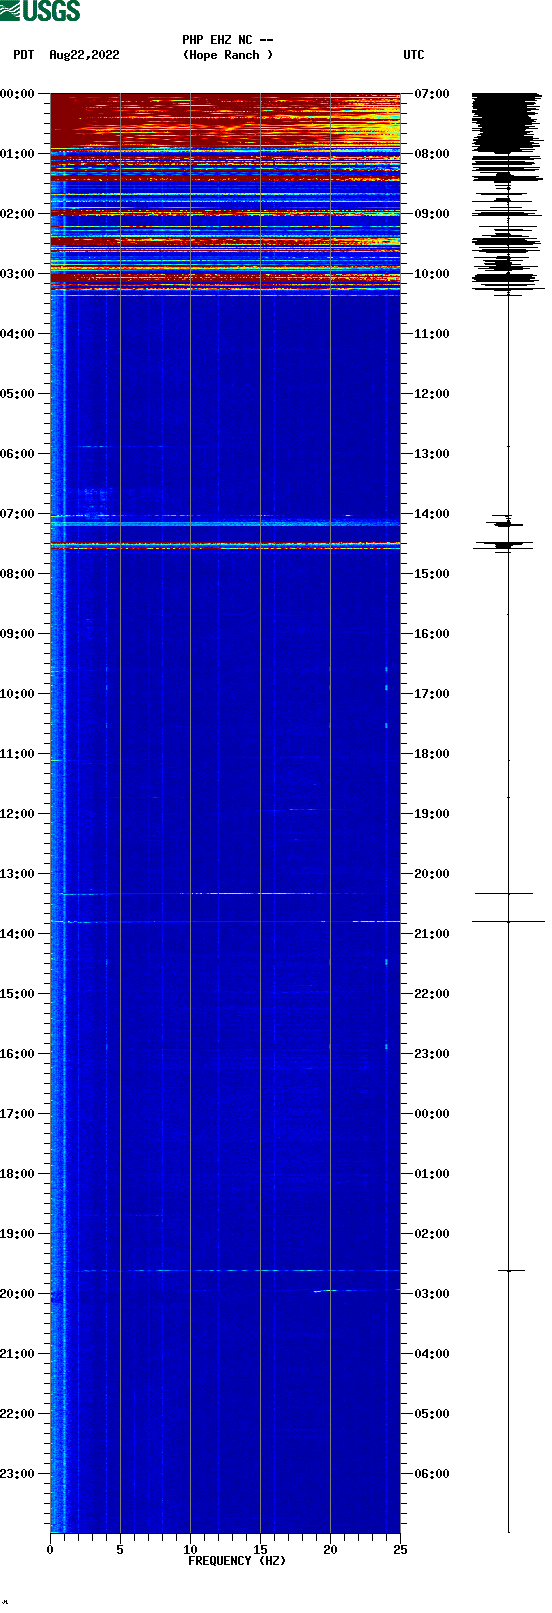
Task: Click the 07:00 PDT time label
Action: click(17, 514)
